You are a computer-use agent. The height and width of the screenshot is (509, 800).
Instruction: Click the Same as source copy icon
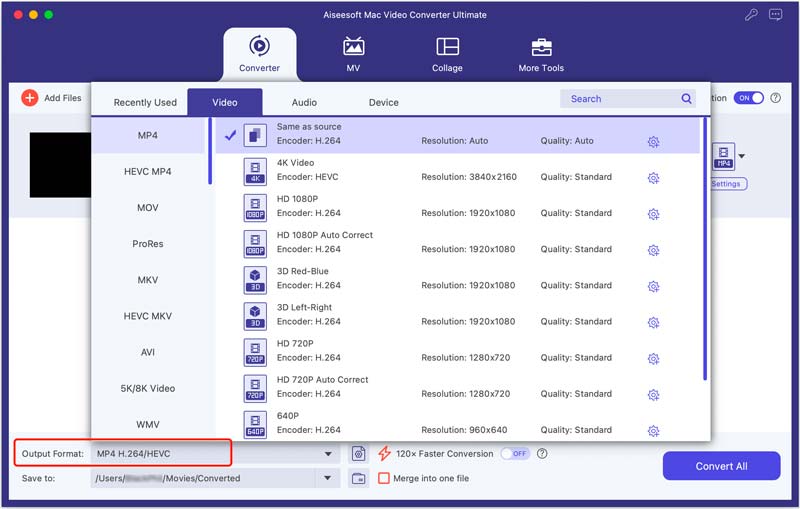pyautogui.click(x=255, y=135)
